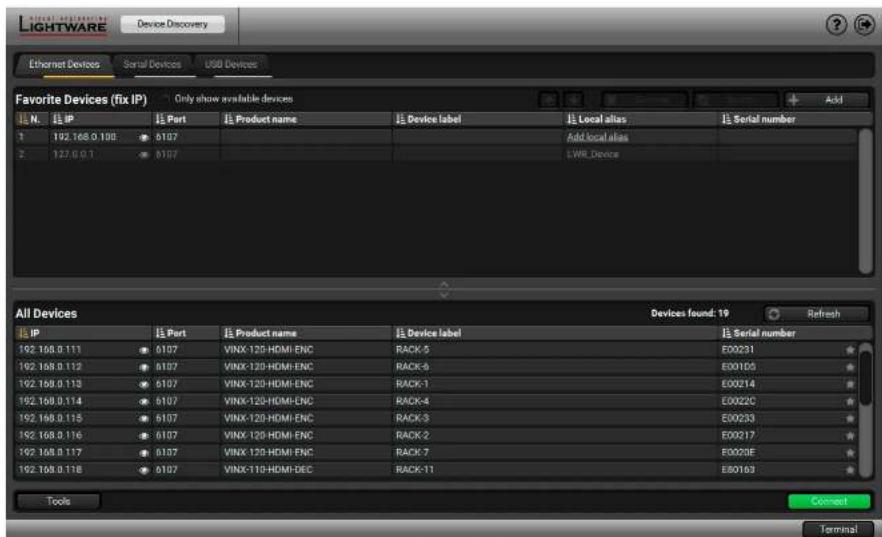Click the eye icon for 192.168.0.113

(x=144, y=385)
